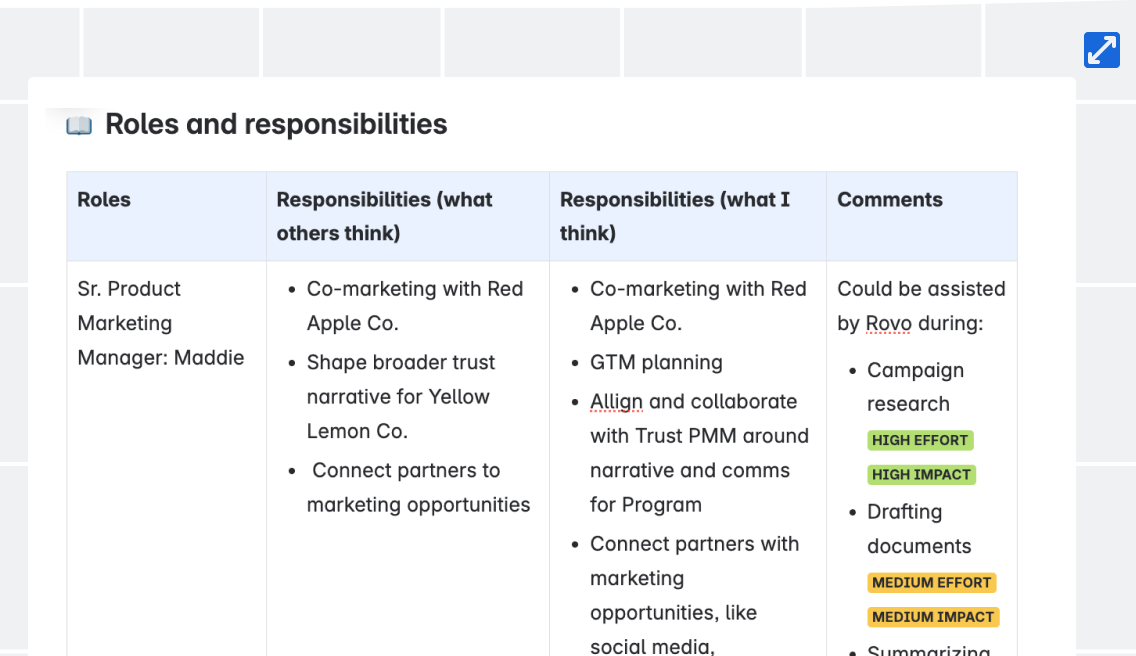Viewport: 1136px width, 656px height.
Task: Click the expand fullscreen arrow icon
Action: coord(1101,50)
